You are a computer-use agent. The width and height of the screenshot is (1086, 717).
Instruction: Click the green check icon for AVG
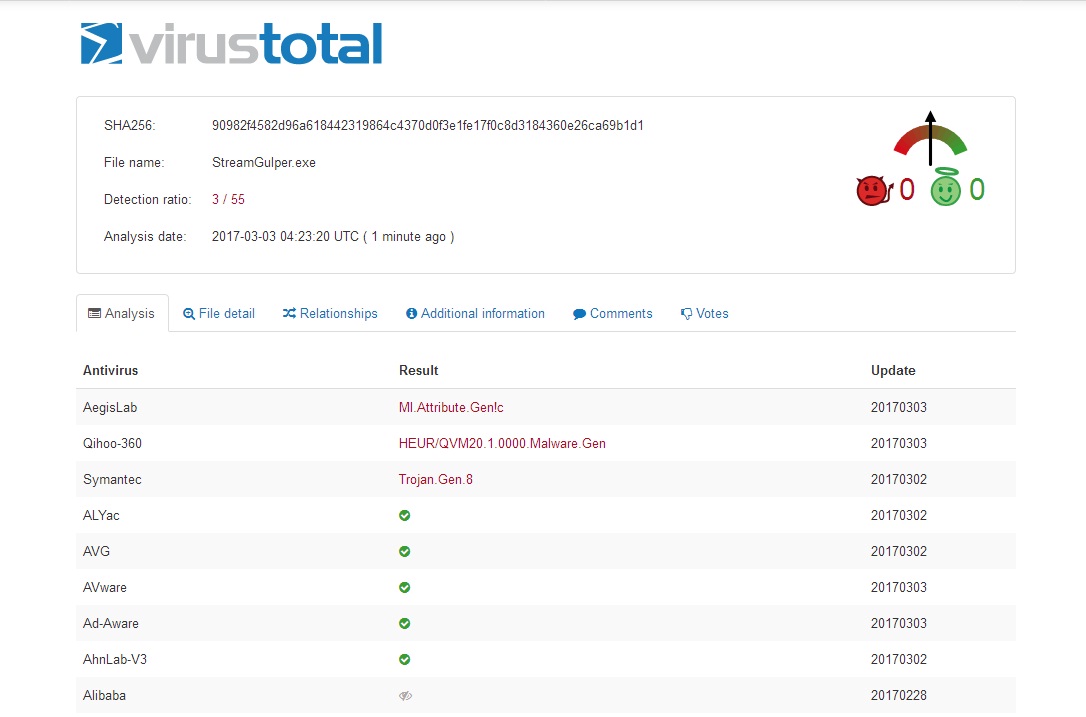404,551
